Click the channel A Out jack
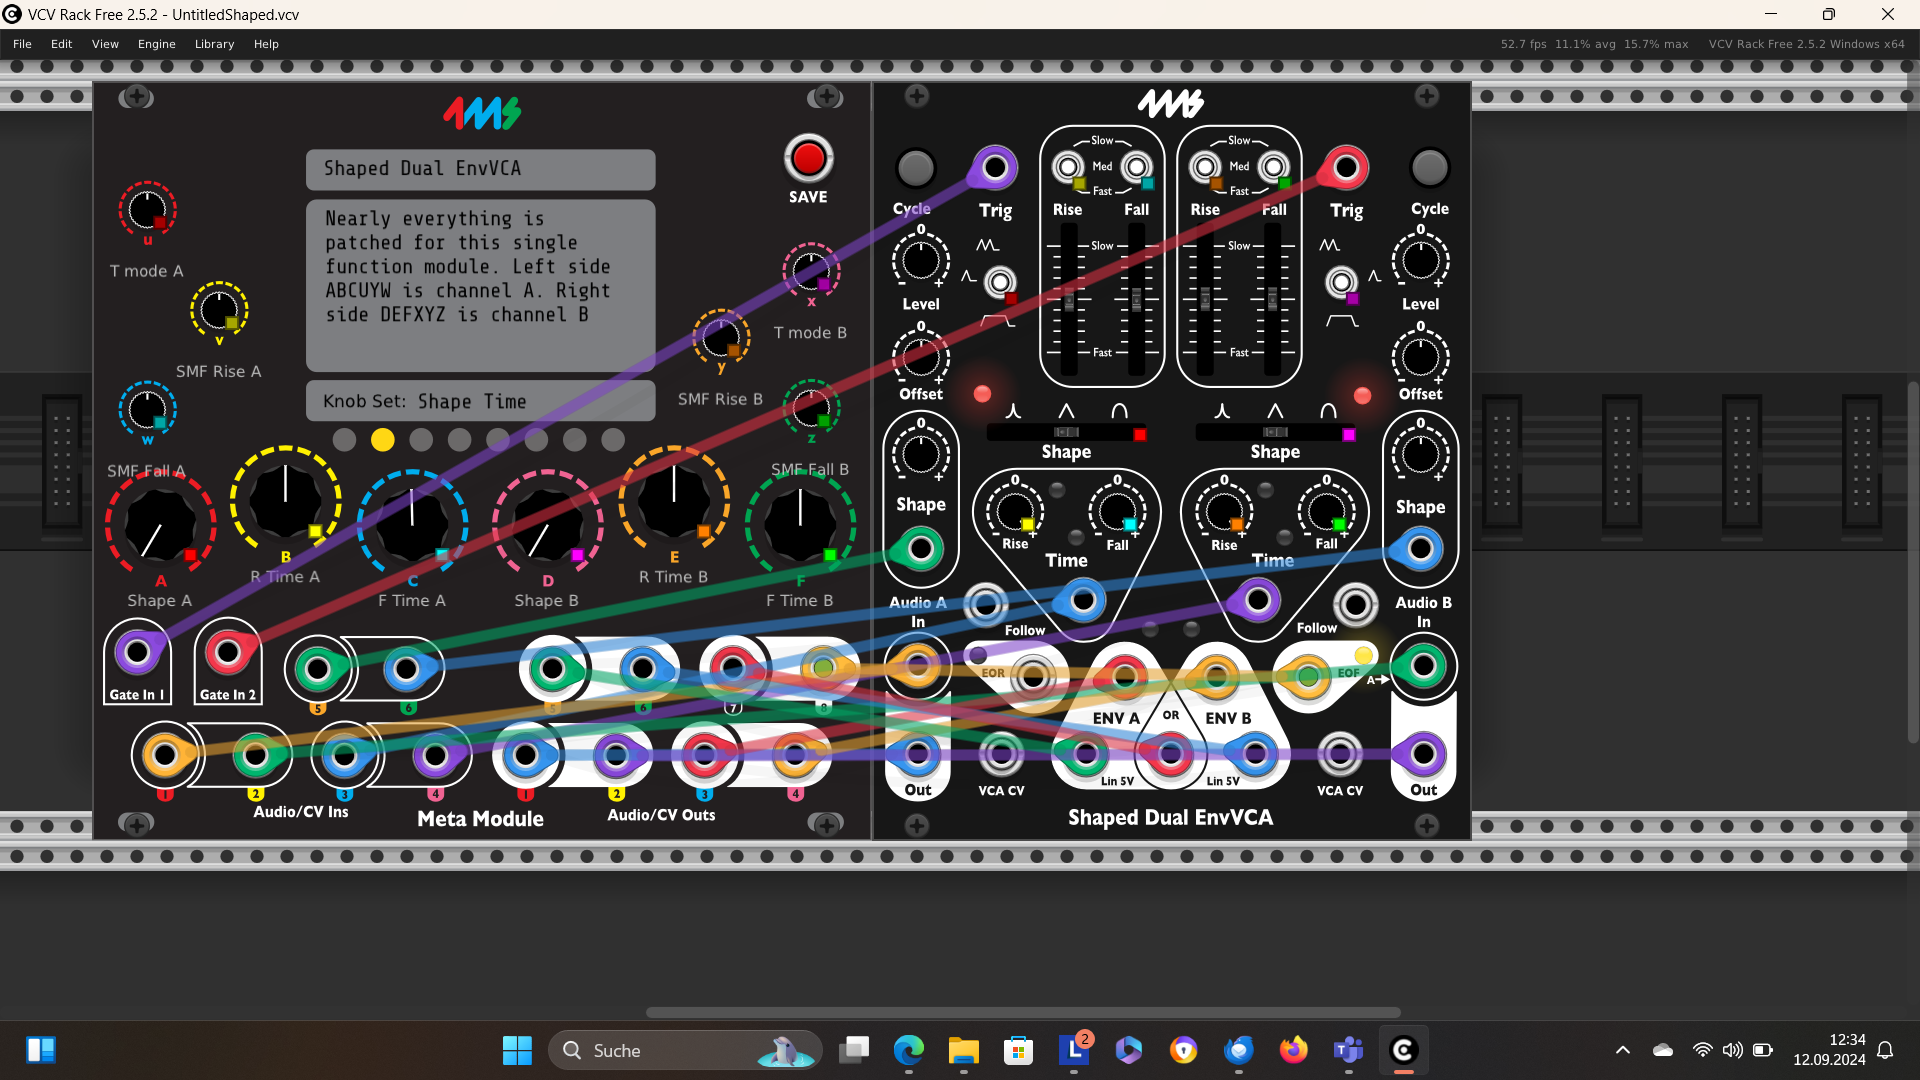The width and height of the screenshot is (1920, 1080). (x=918, y=754)
